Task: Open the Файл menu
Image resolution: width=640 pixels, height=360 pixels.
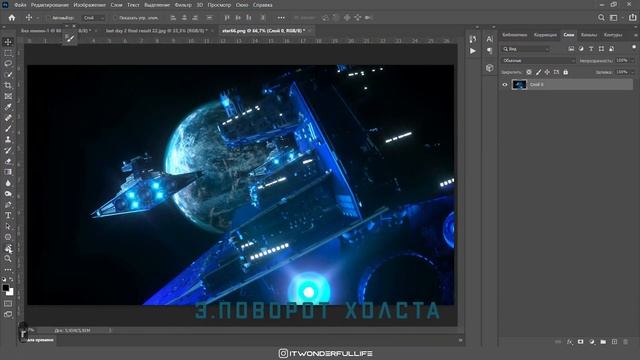Action: click(x=20, y=5)
